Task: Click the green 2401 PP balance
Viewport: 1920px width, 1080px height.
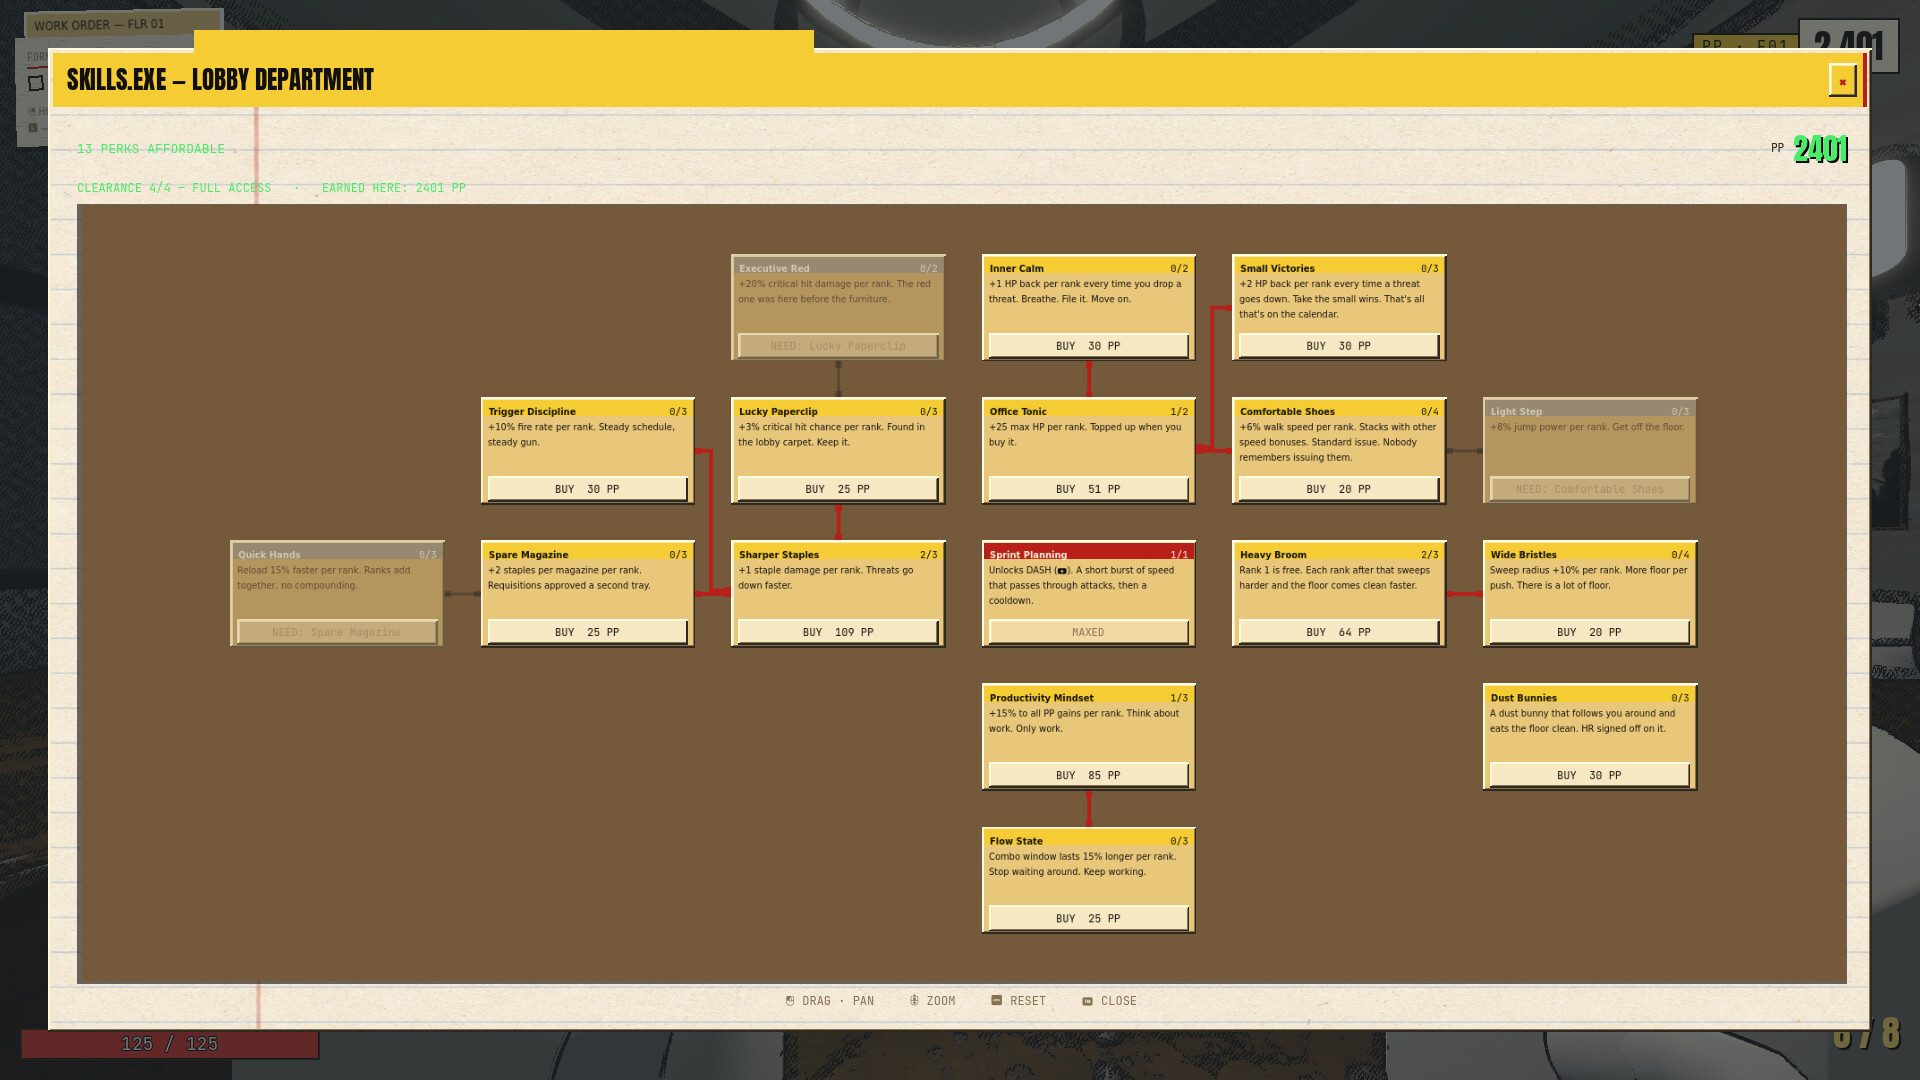Action: click(1820, 149)
